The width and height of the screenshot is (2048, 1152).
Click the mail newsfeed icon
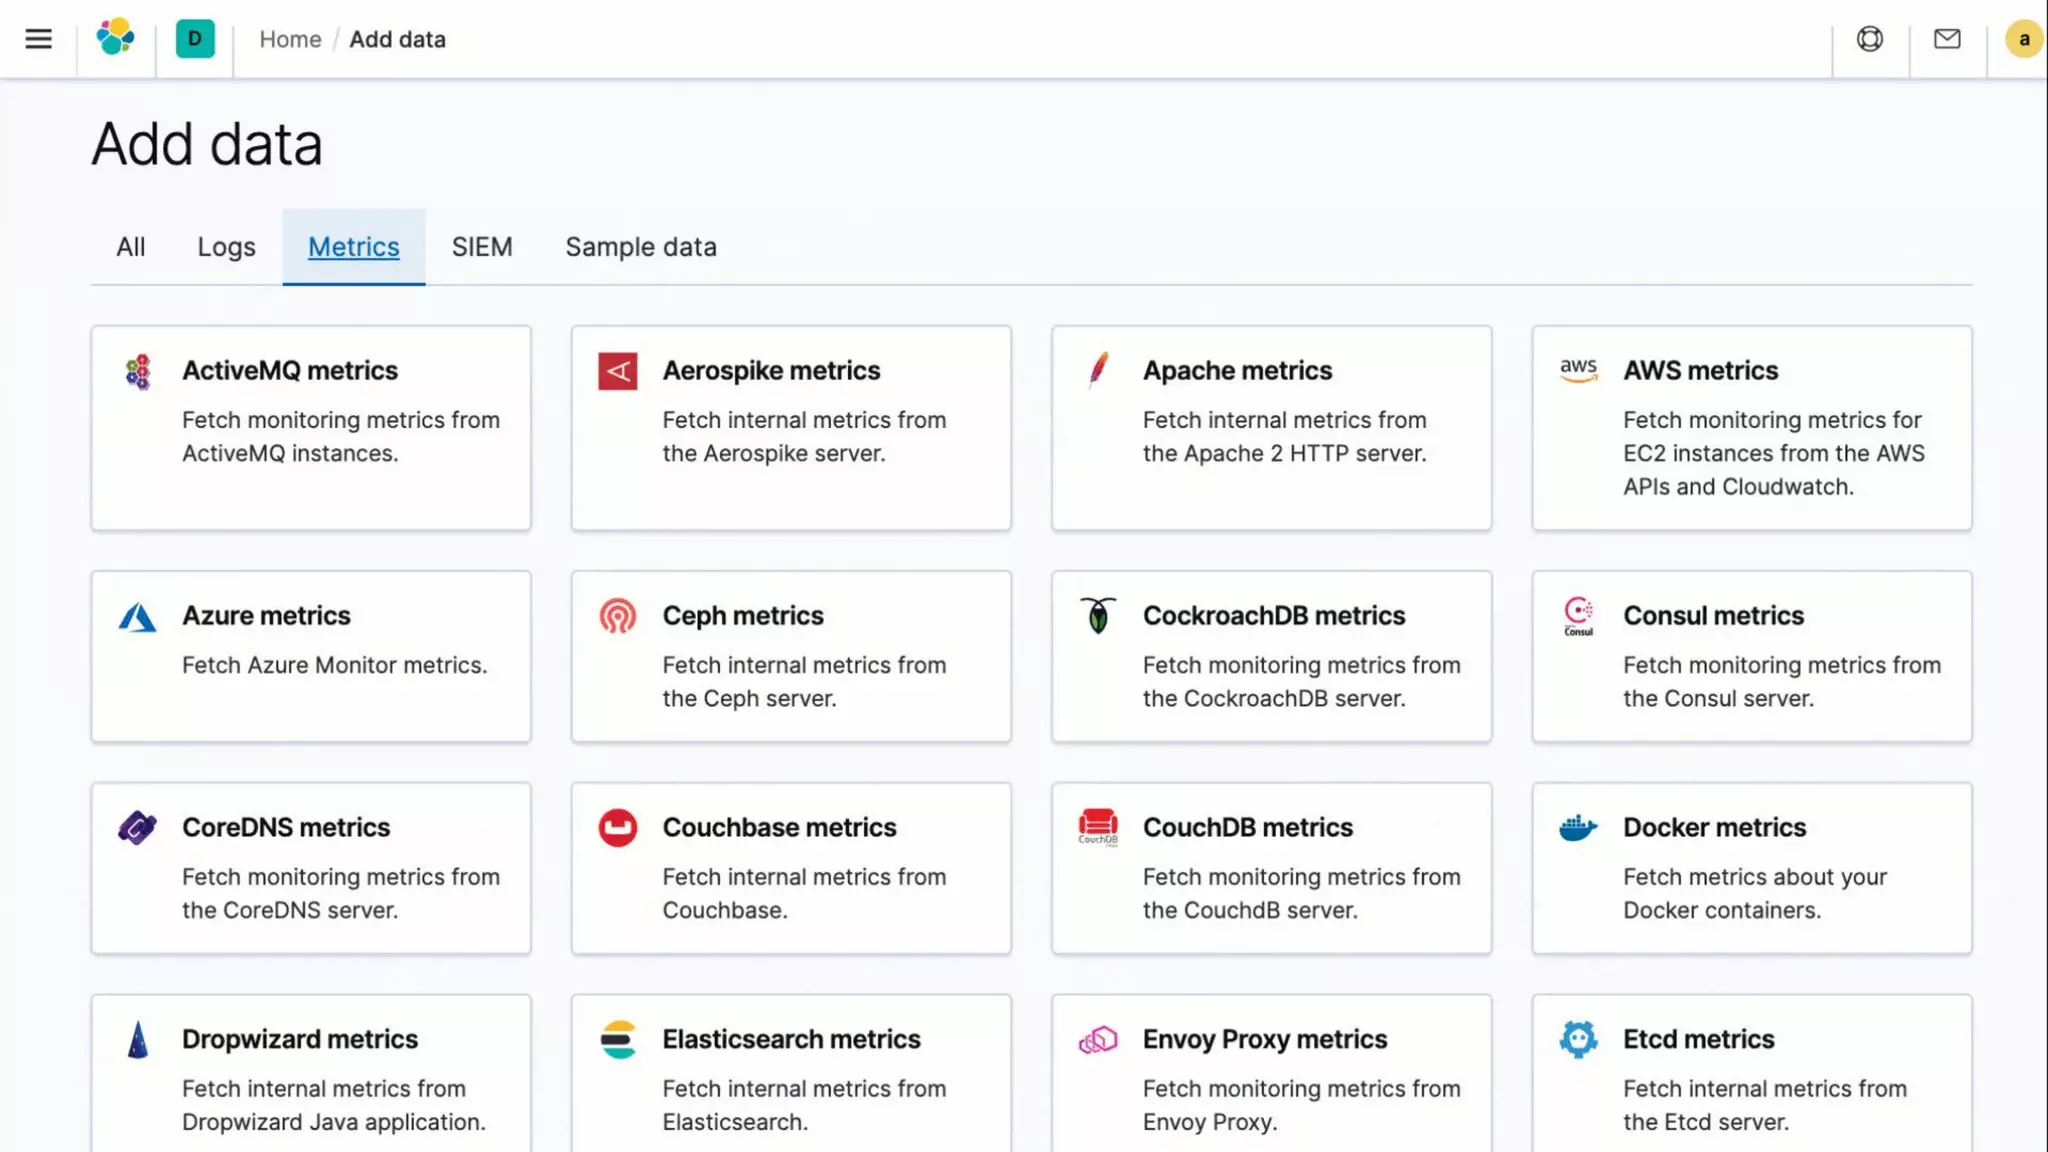[1946, 39]
